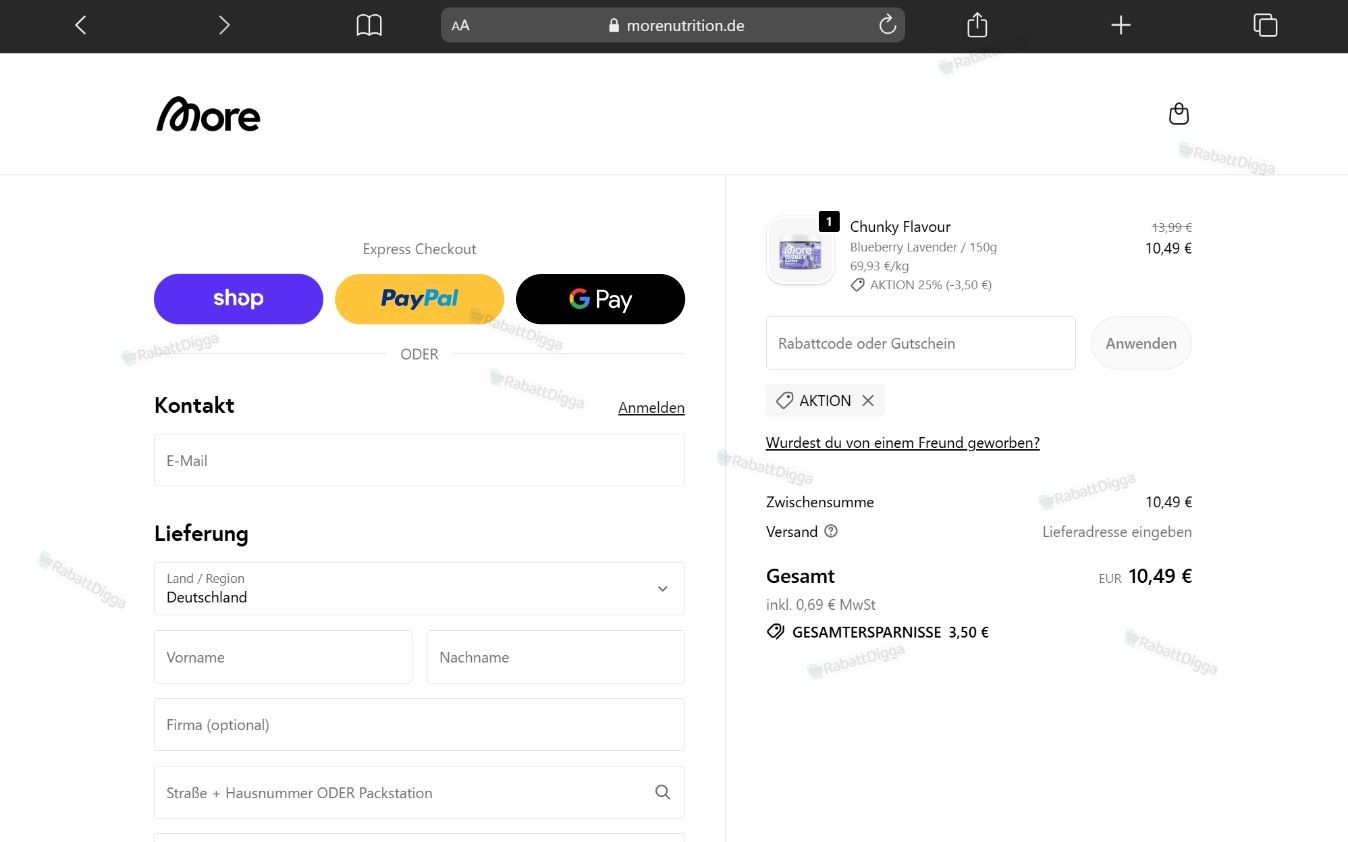Click the 'AKTION 25% (-3,50 €)' discount line

[921, 285]
